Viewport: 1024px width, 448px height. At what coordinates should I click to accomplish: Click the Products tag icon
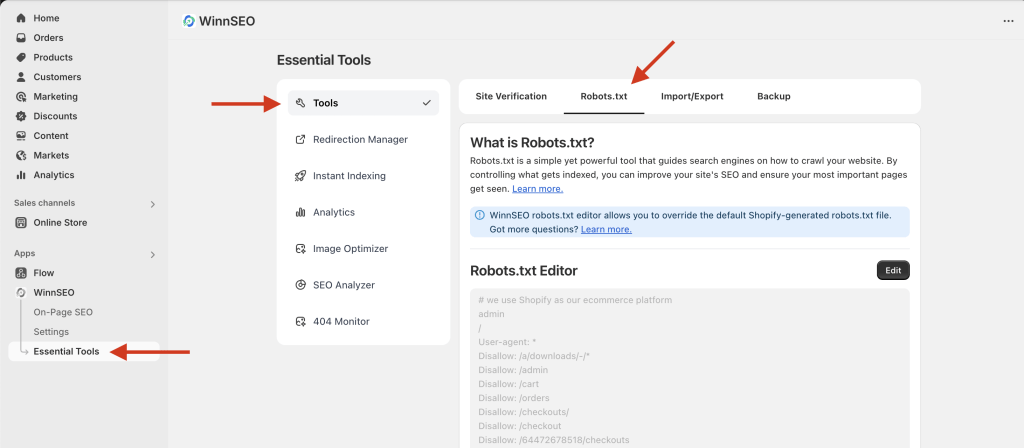tap(21, 57)
